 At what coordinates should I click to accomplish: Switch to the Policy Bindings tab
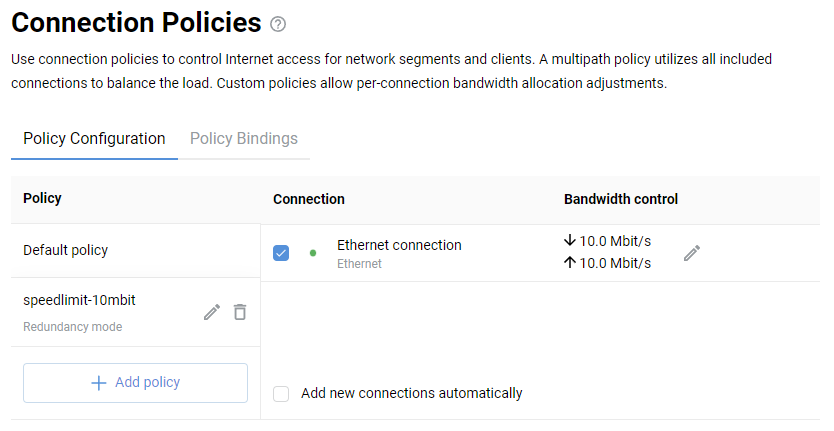[244, 139]
